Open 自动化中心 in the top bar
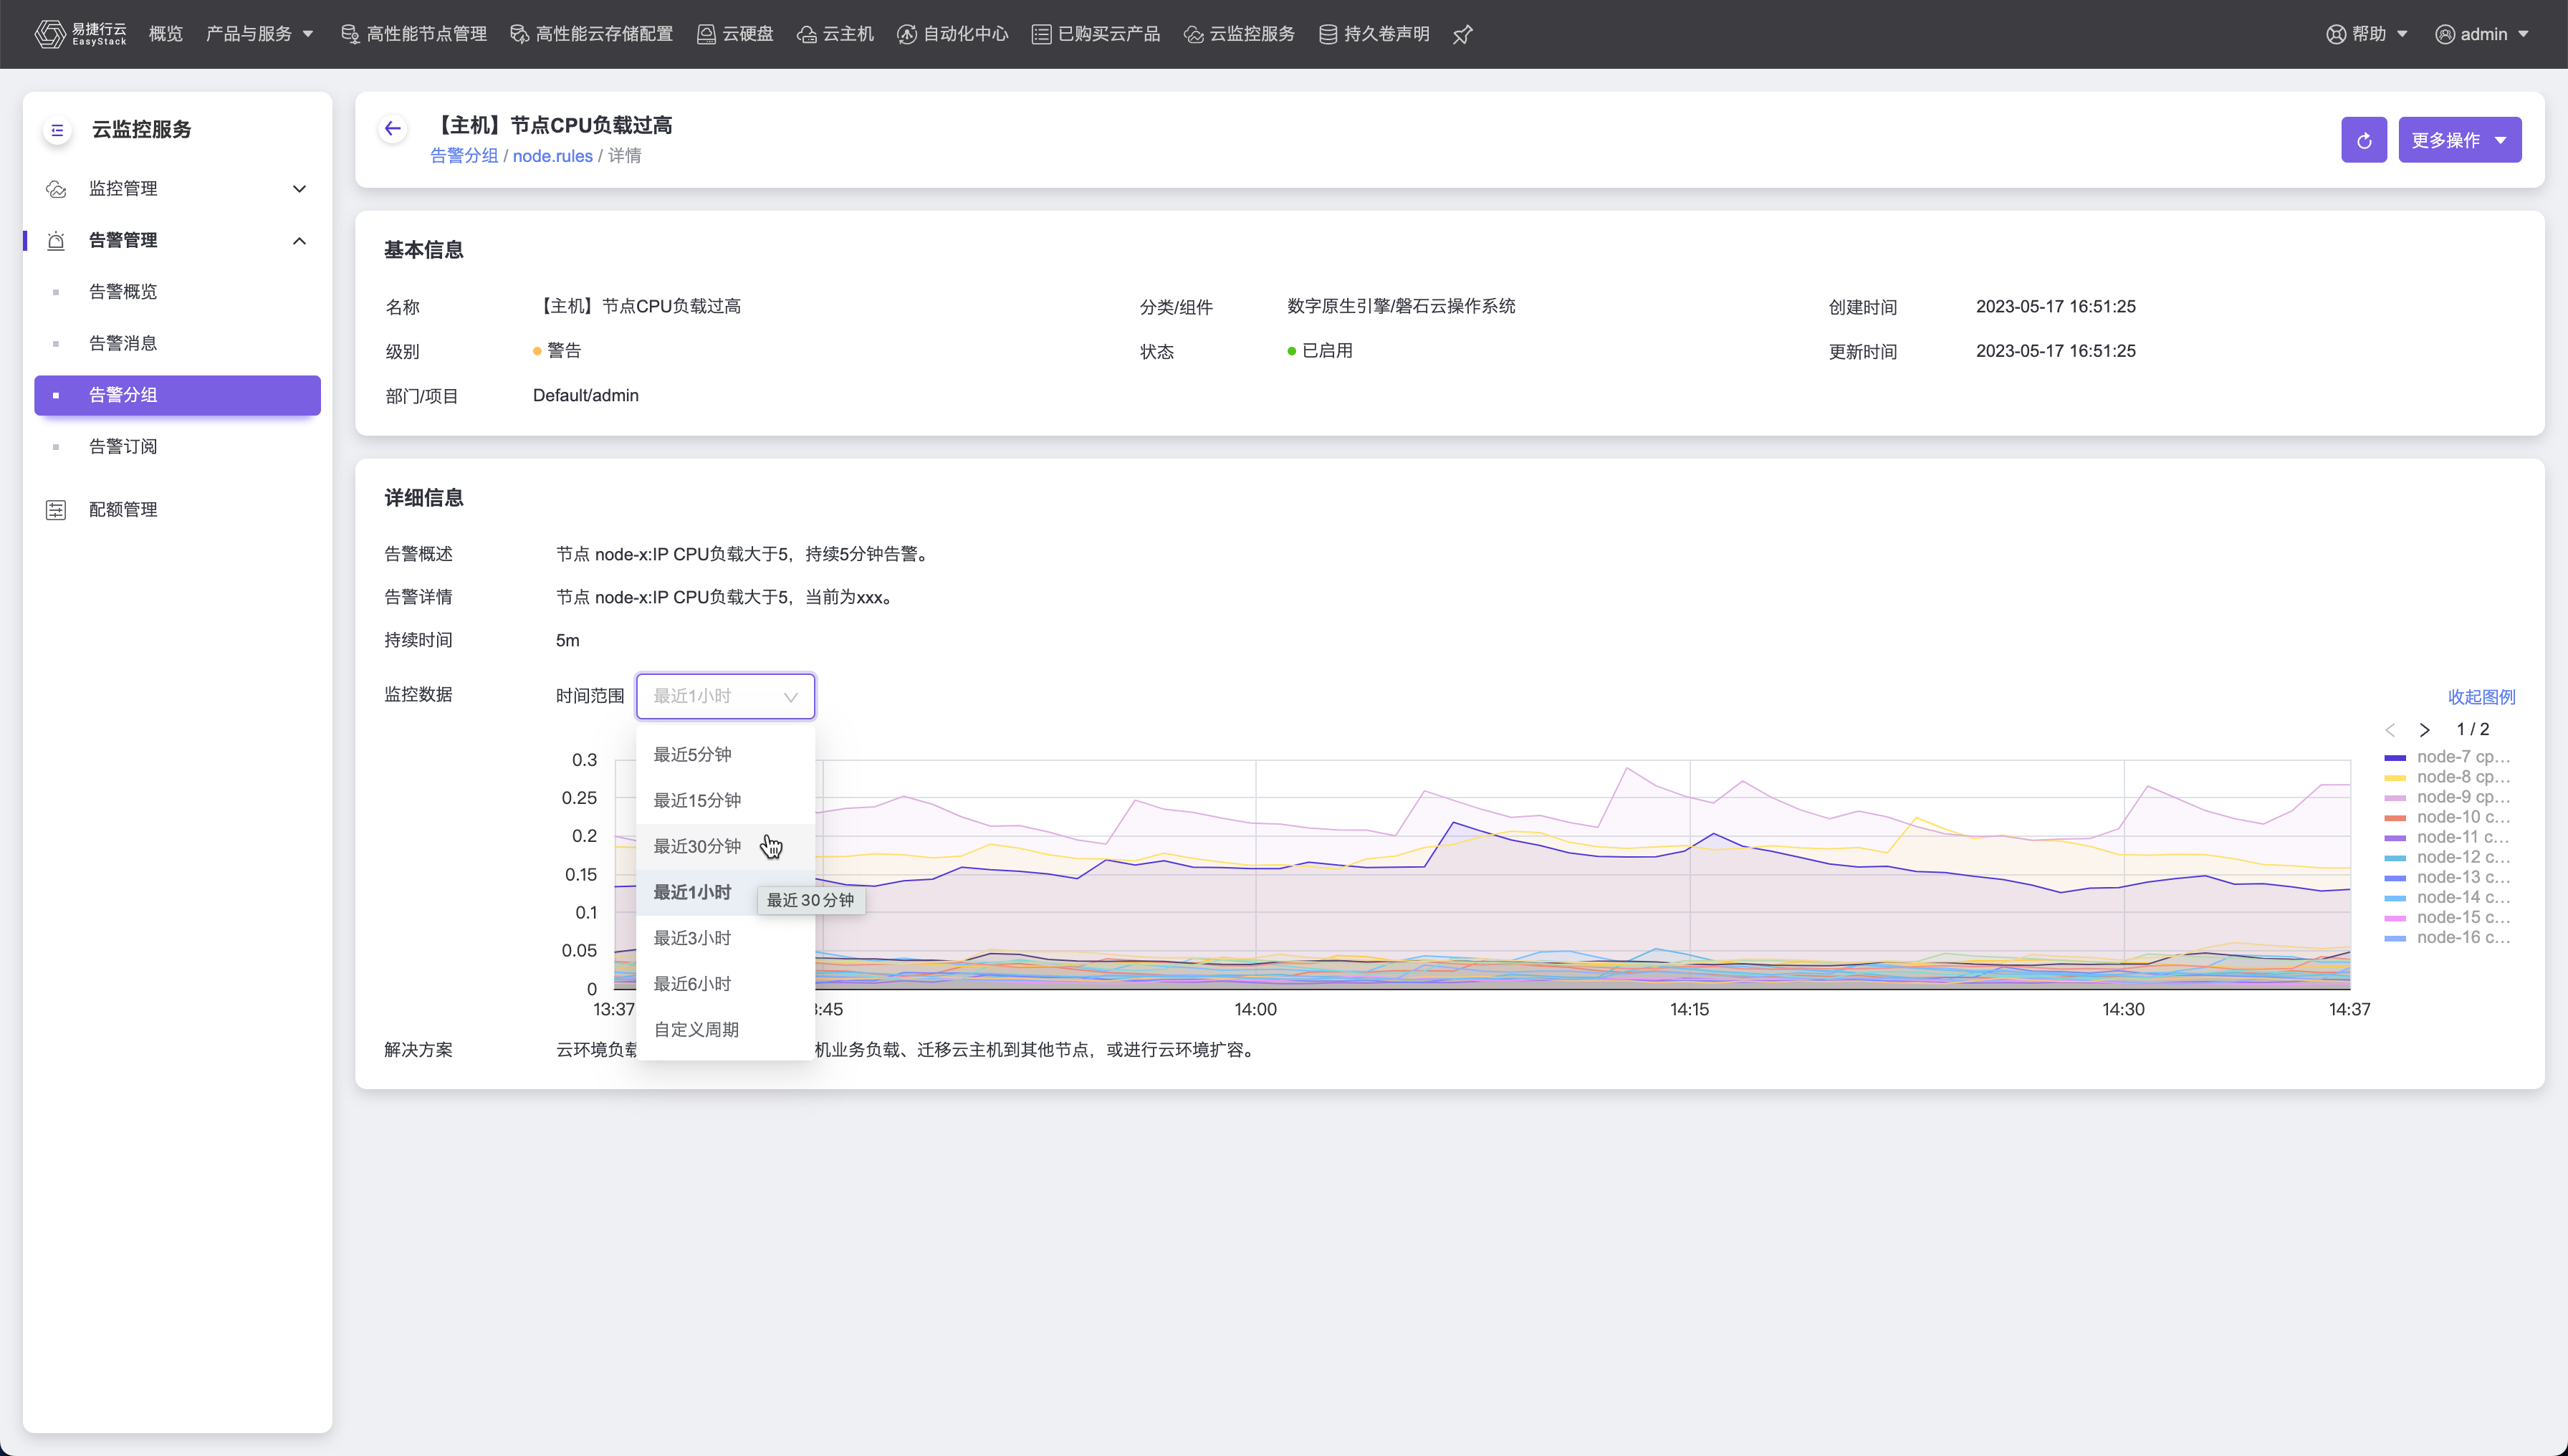The image size is (2568, 1456). click(952, 34)
